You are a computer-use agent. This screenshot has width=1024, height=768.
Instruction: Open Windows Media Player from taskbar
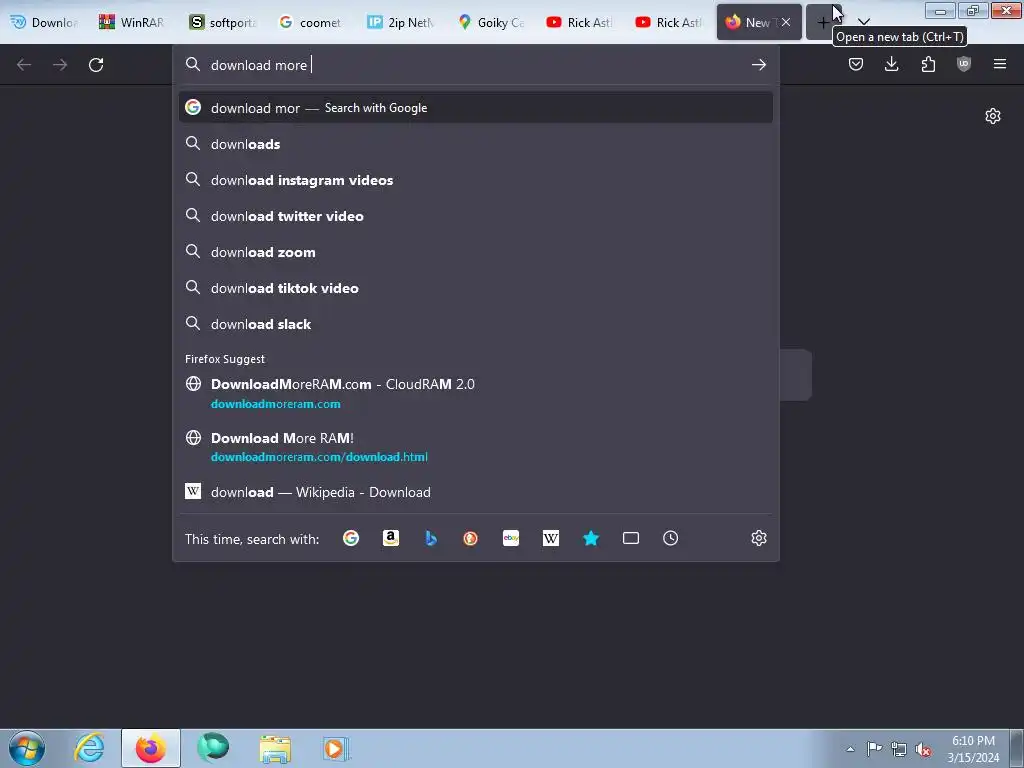pyautogui.click(x=336, y=748)
